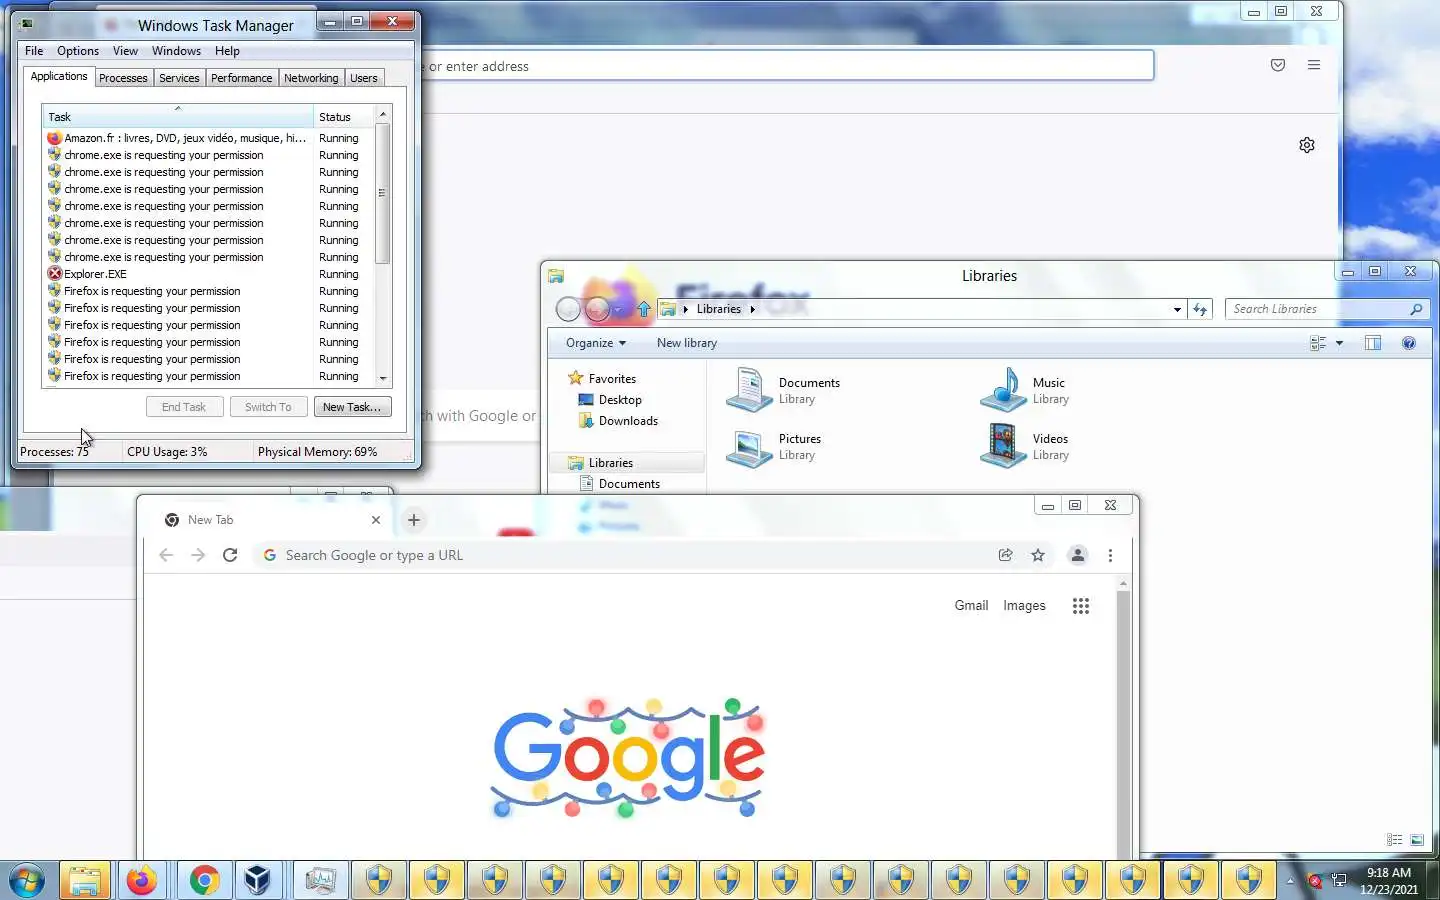Show hidden system tray icons
Image resolution: width=1440 pixels, height=900 pixels.
(x=1290, y=881)
